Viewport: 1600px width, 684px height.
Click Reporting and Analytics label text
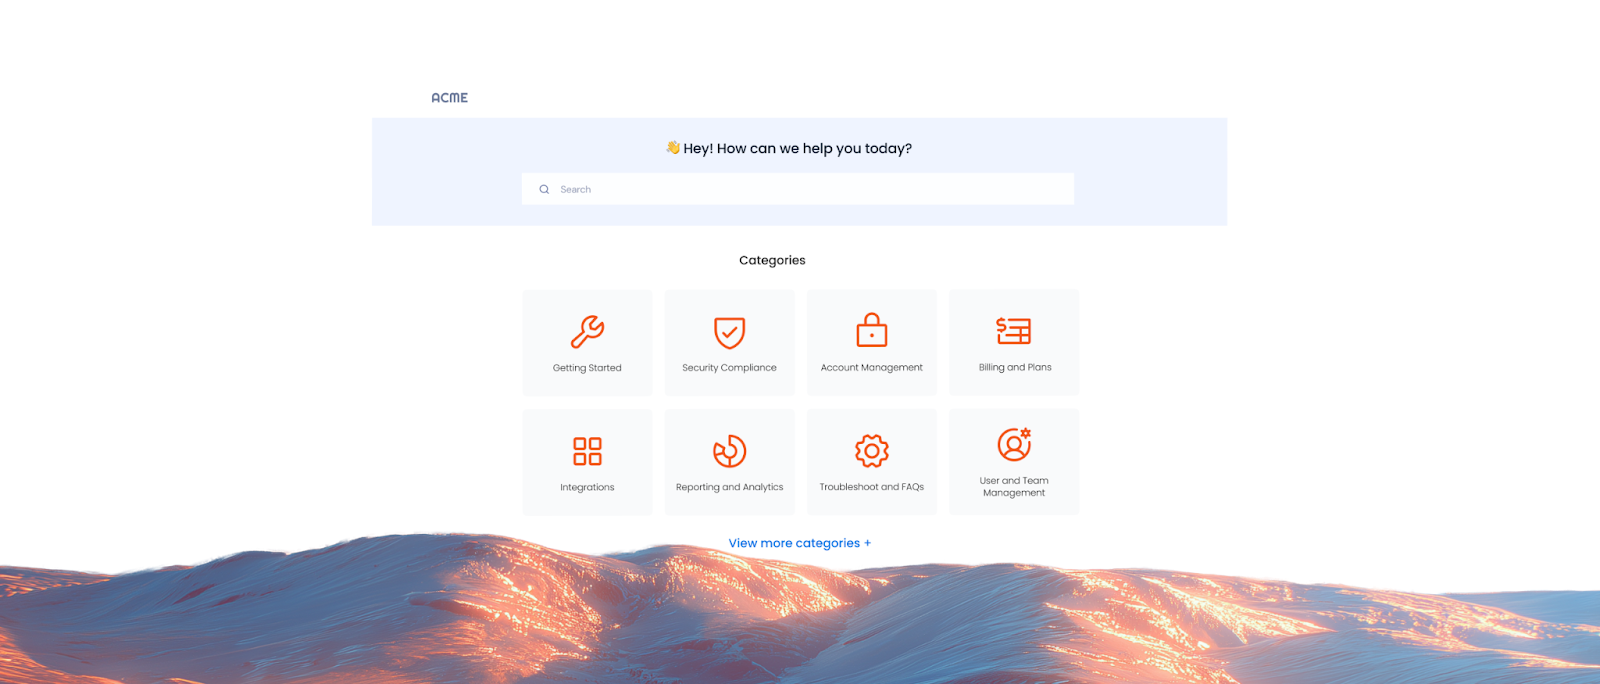[x=729, y=487]
